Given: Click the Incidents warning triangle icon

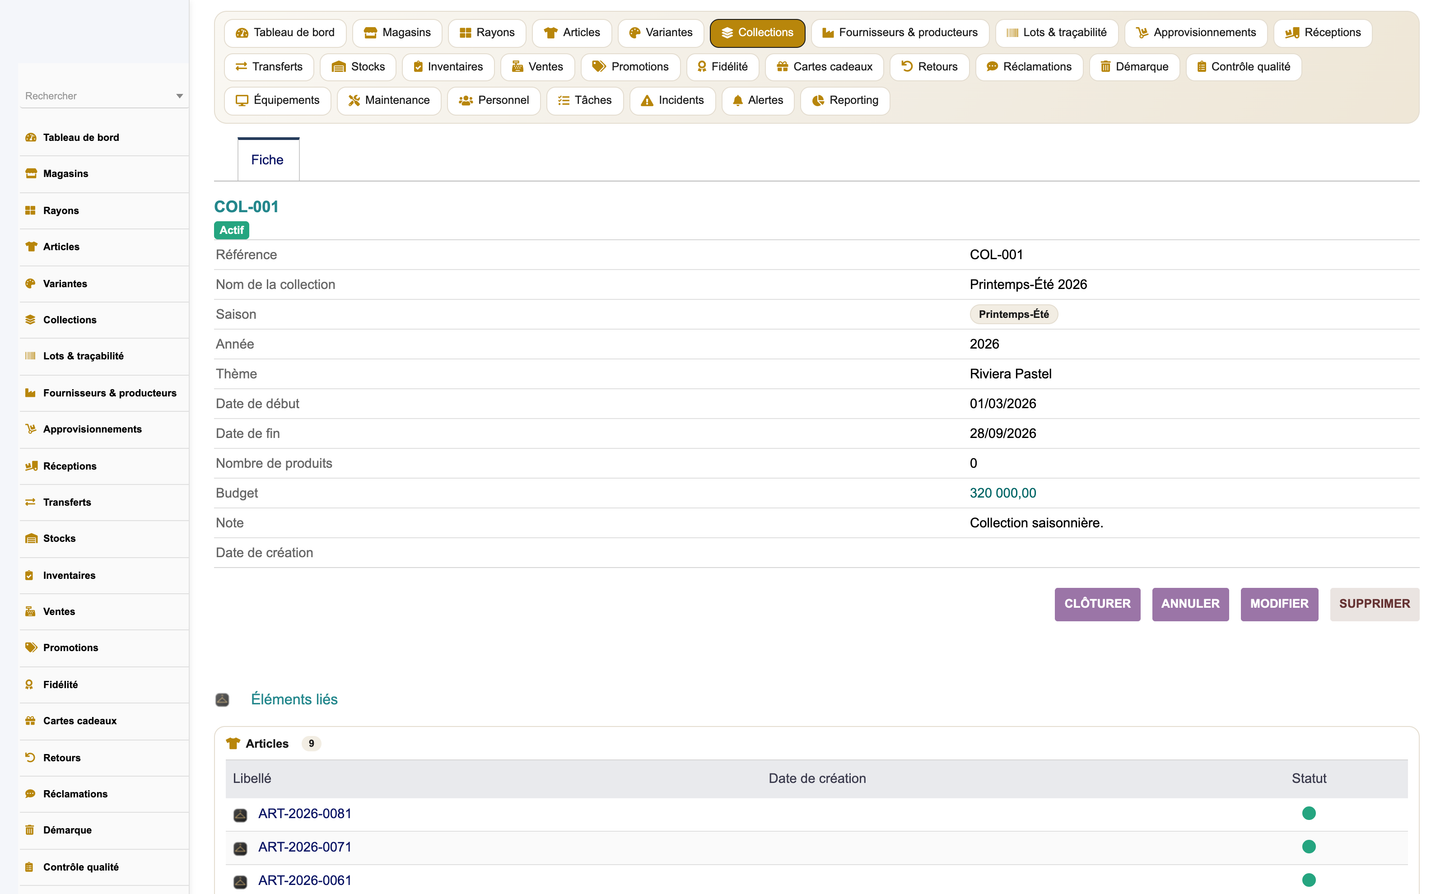Looking at the screenshot, I should tap(647, 101).
